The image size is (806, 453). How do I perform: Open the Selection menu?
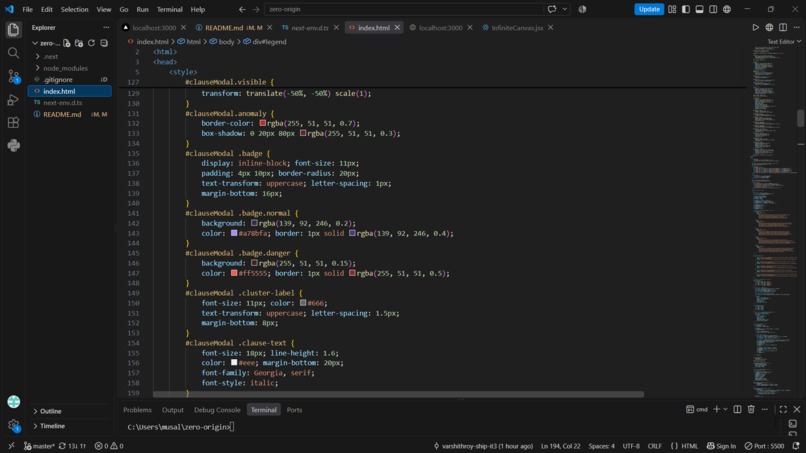pyautogui.click(x=75, y=9)
